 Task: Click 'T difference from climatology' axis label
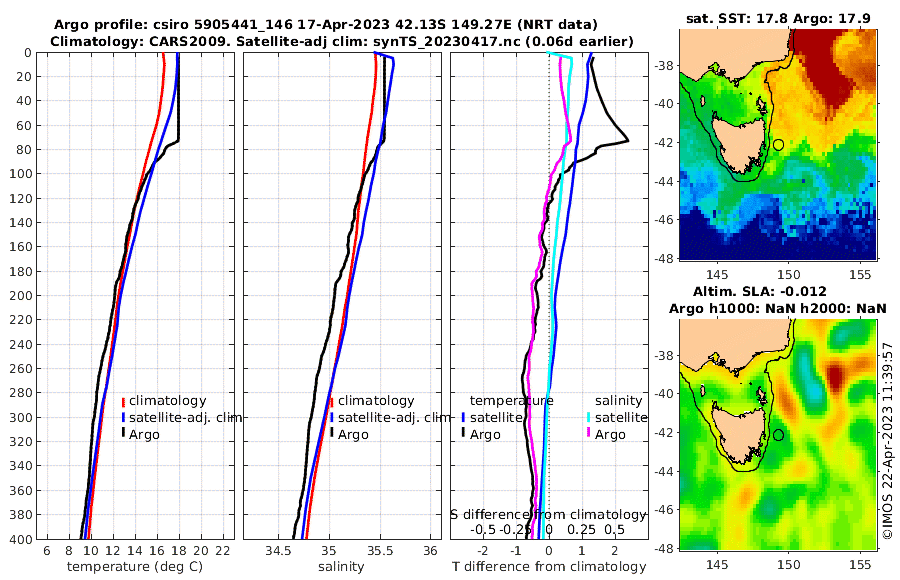pos(549,567)
